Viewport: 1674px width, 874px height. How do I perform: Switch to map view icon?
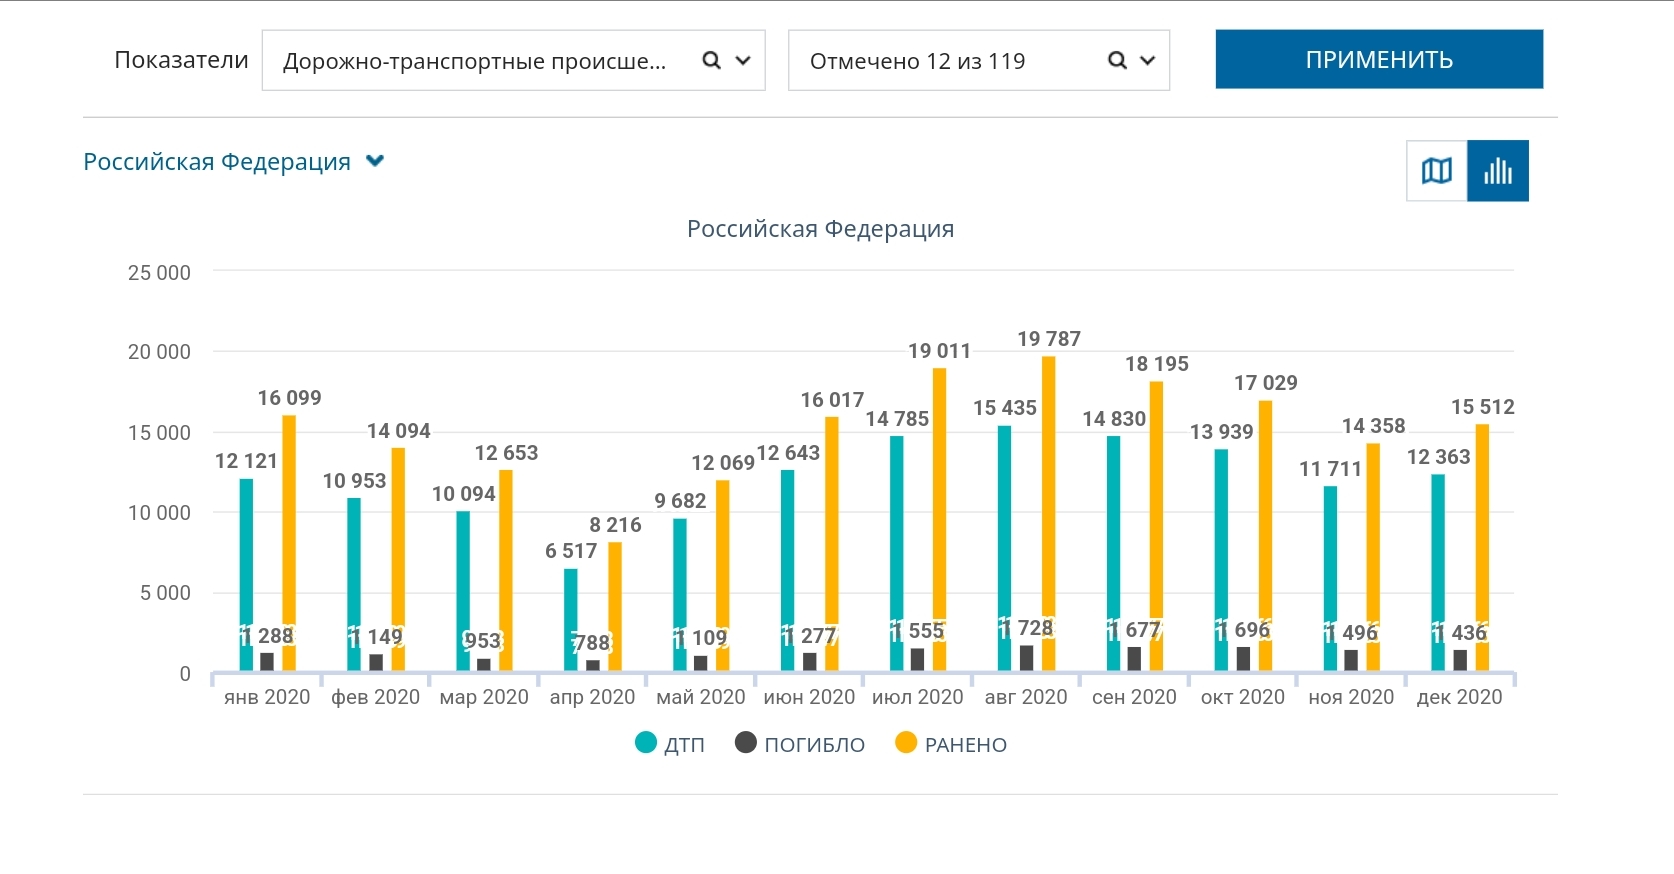pyautogui.click(x=1436, y=171)
